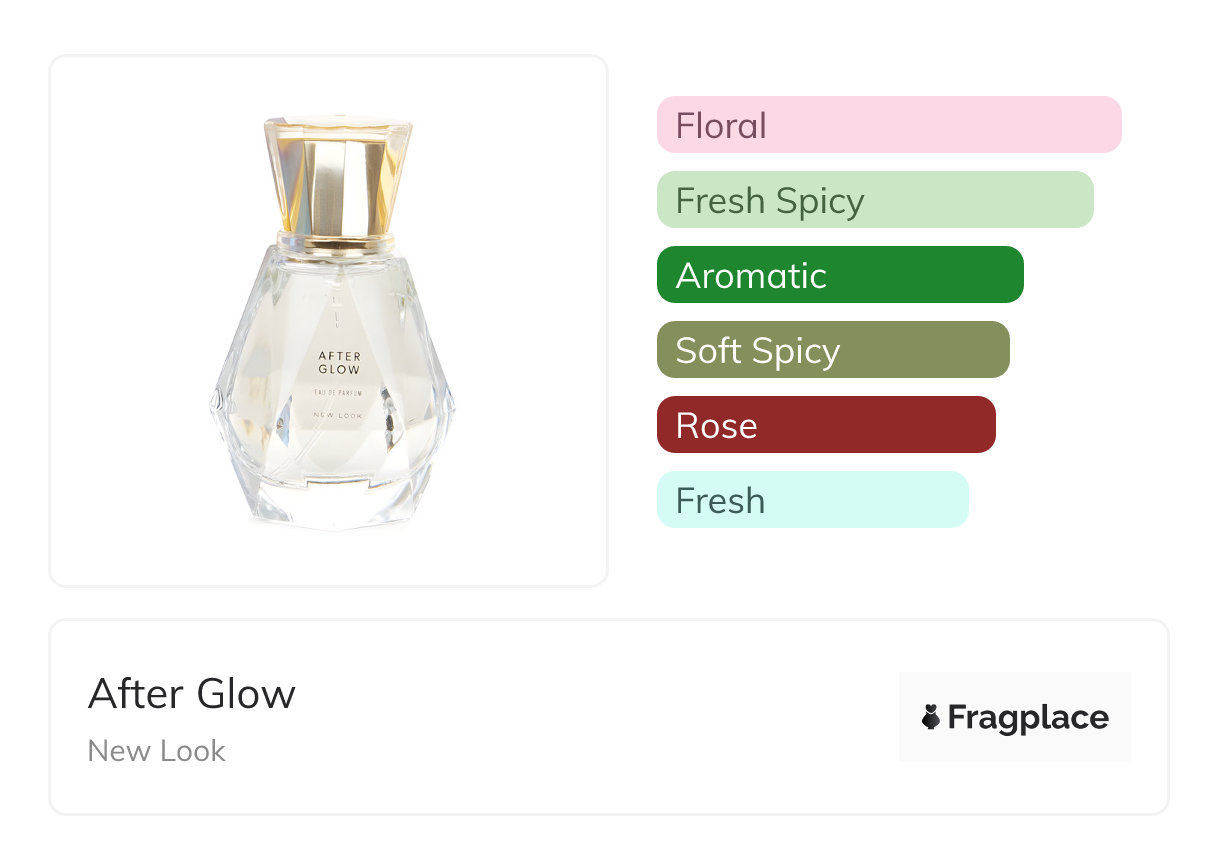Click the word Aromatic in the green bar
This screenshot has height=864, width=1218.
click(x=751, y=275)
